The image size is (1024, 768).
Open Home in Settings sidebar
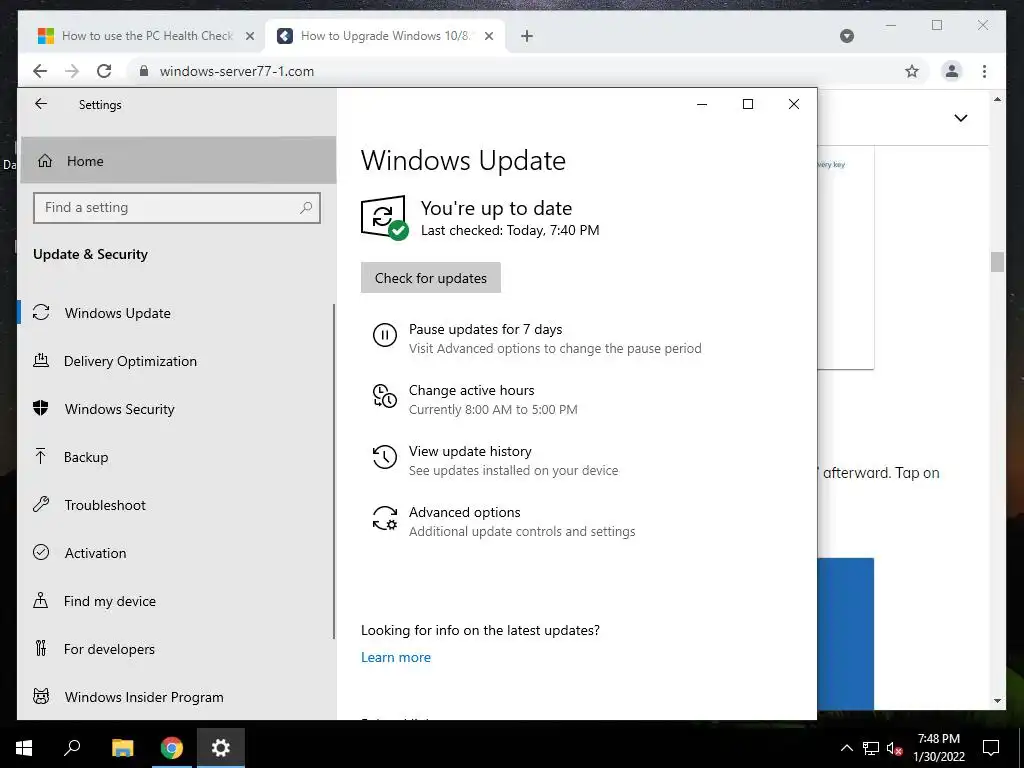coord(178,161)
